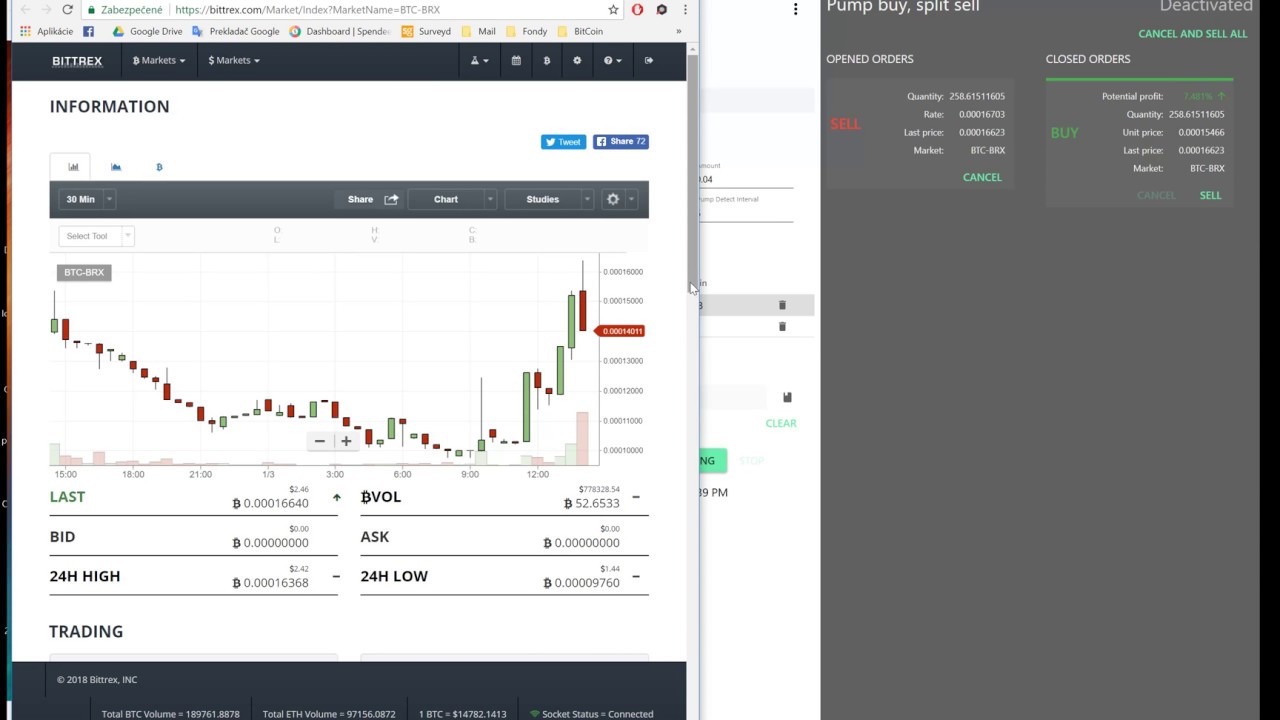Go to the Bittrex home logo
This screenshot has width=1280, height=720.
77,61
